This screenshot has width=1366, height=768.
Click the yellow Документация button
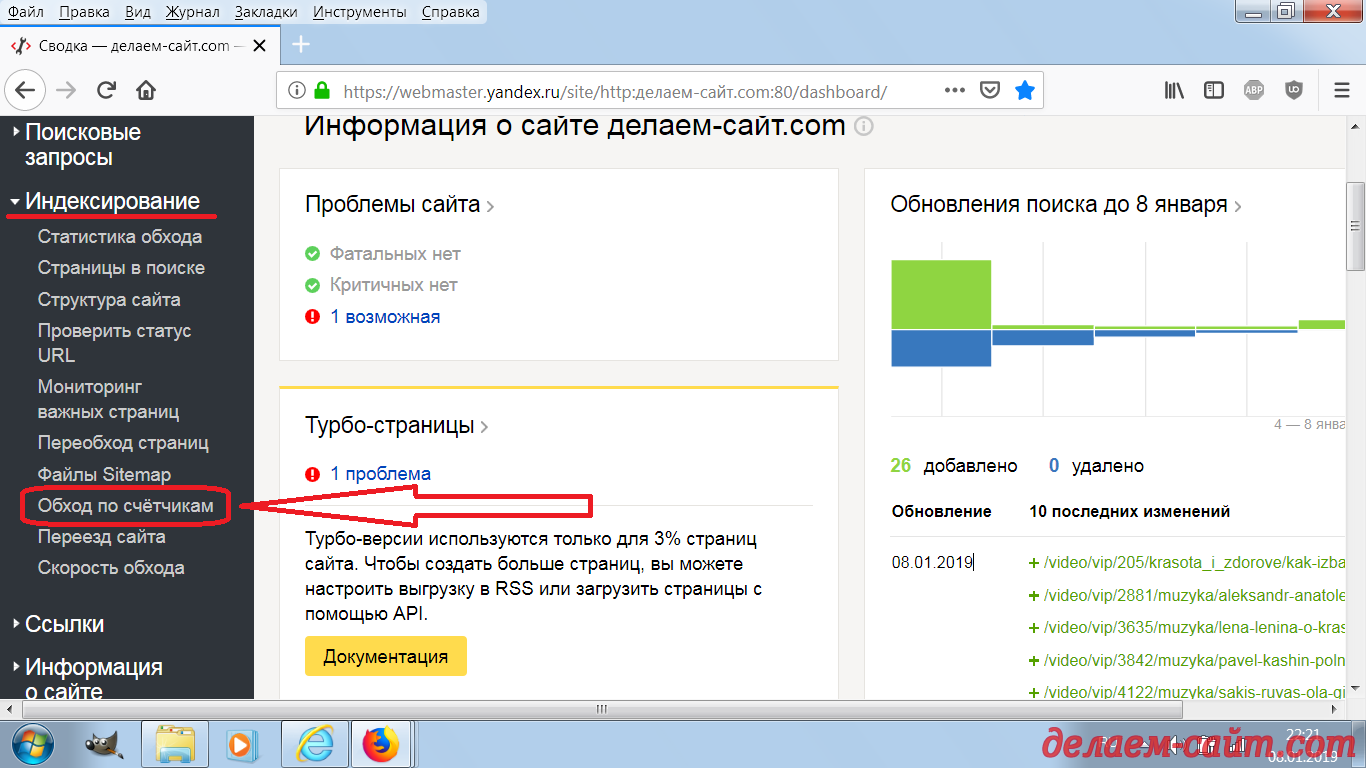coord(385,657)
